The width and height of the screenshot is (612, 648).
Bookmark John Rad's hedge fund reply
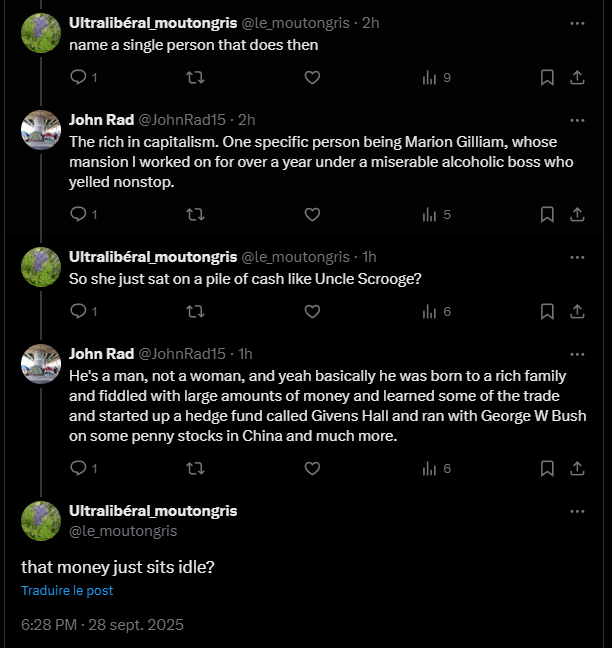pos(547,468)
